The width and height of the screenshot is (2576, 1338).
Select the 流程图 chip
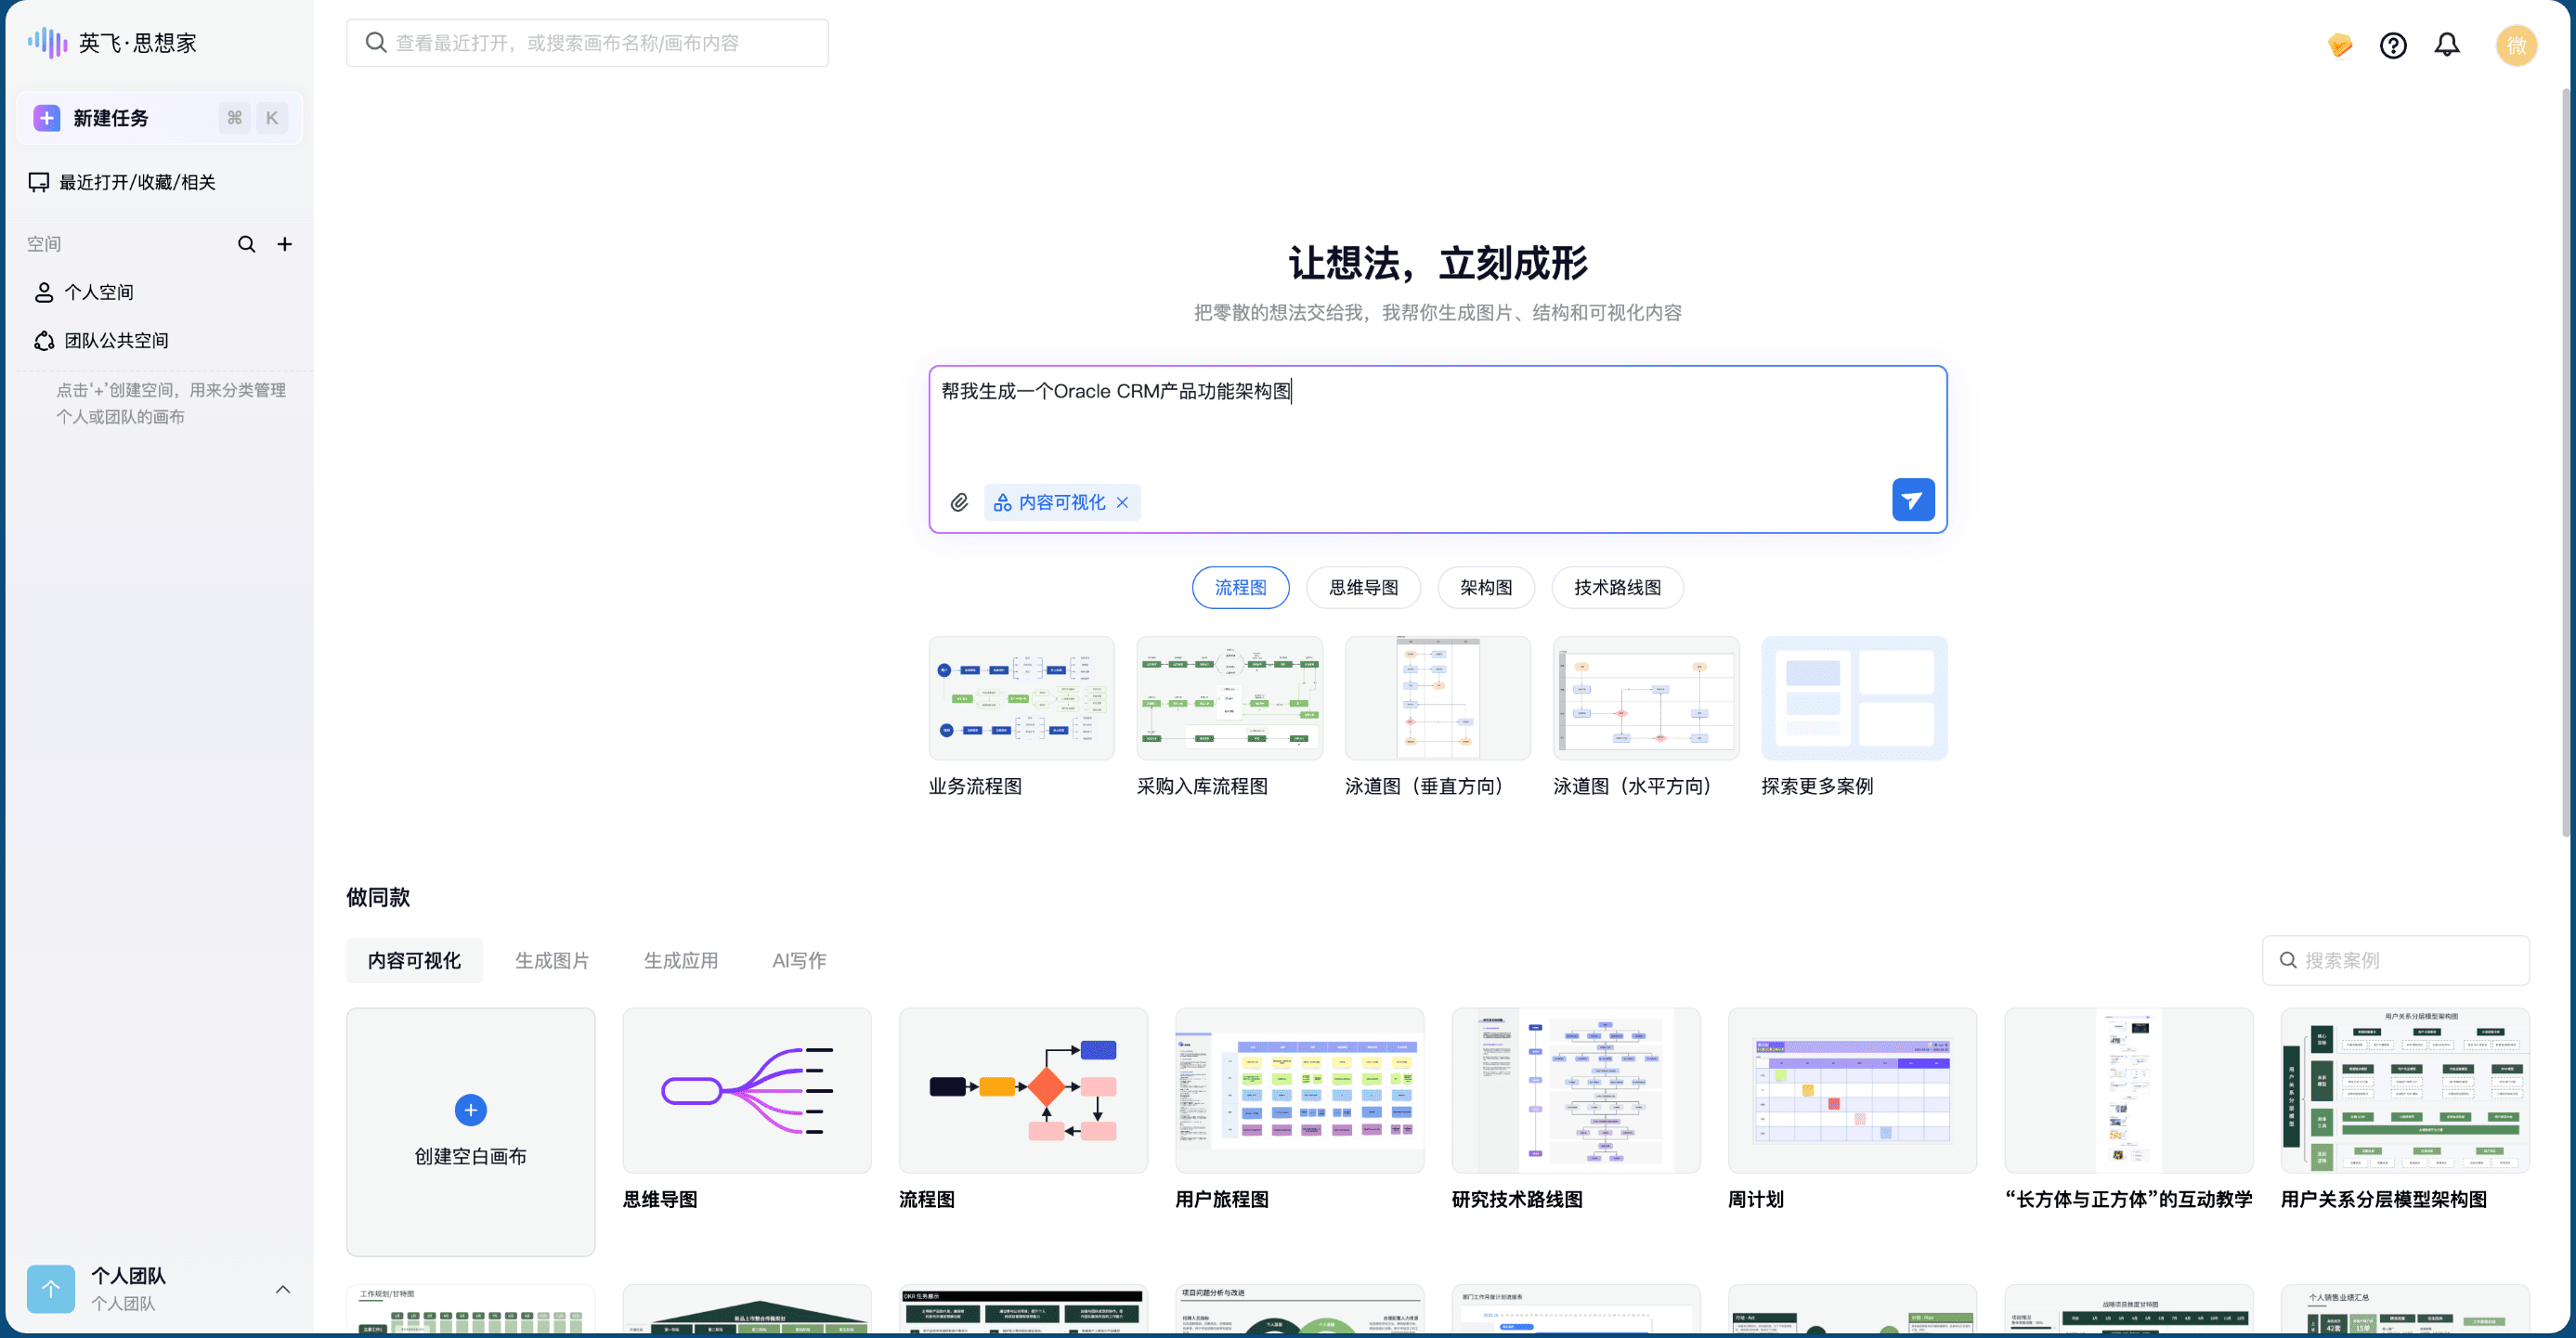pos(1240,587)
